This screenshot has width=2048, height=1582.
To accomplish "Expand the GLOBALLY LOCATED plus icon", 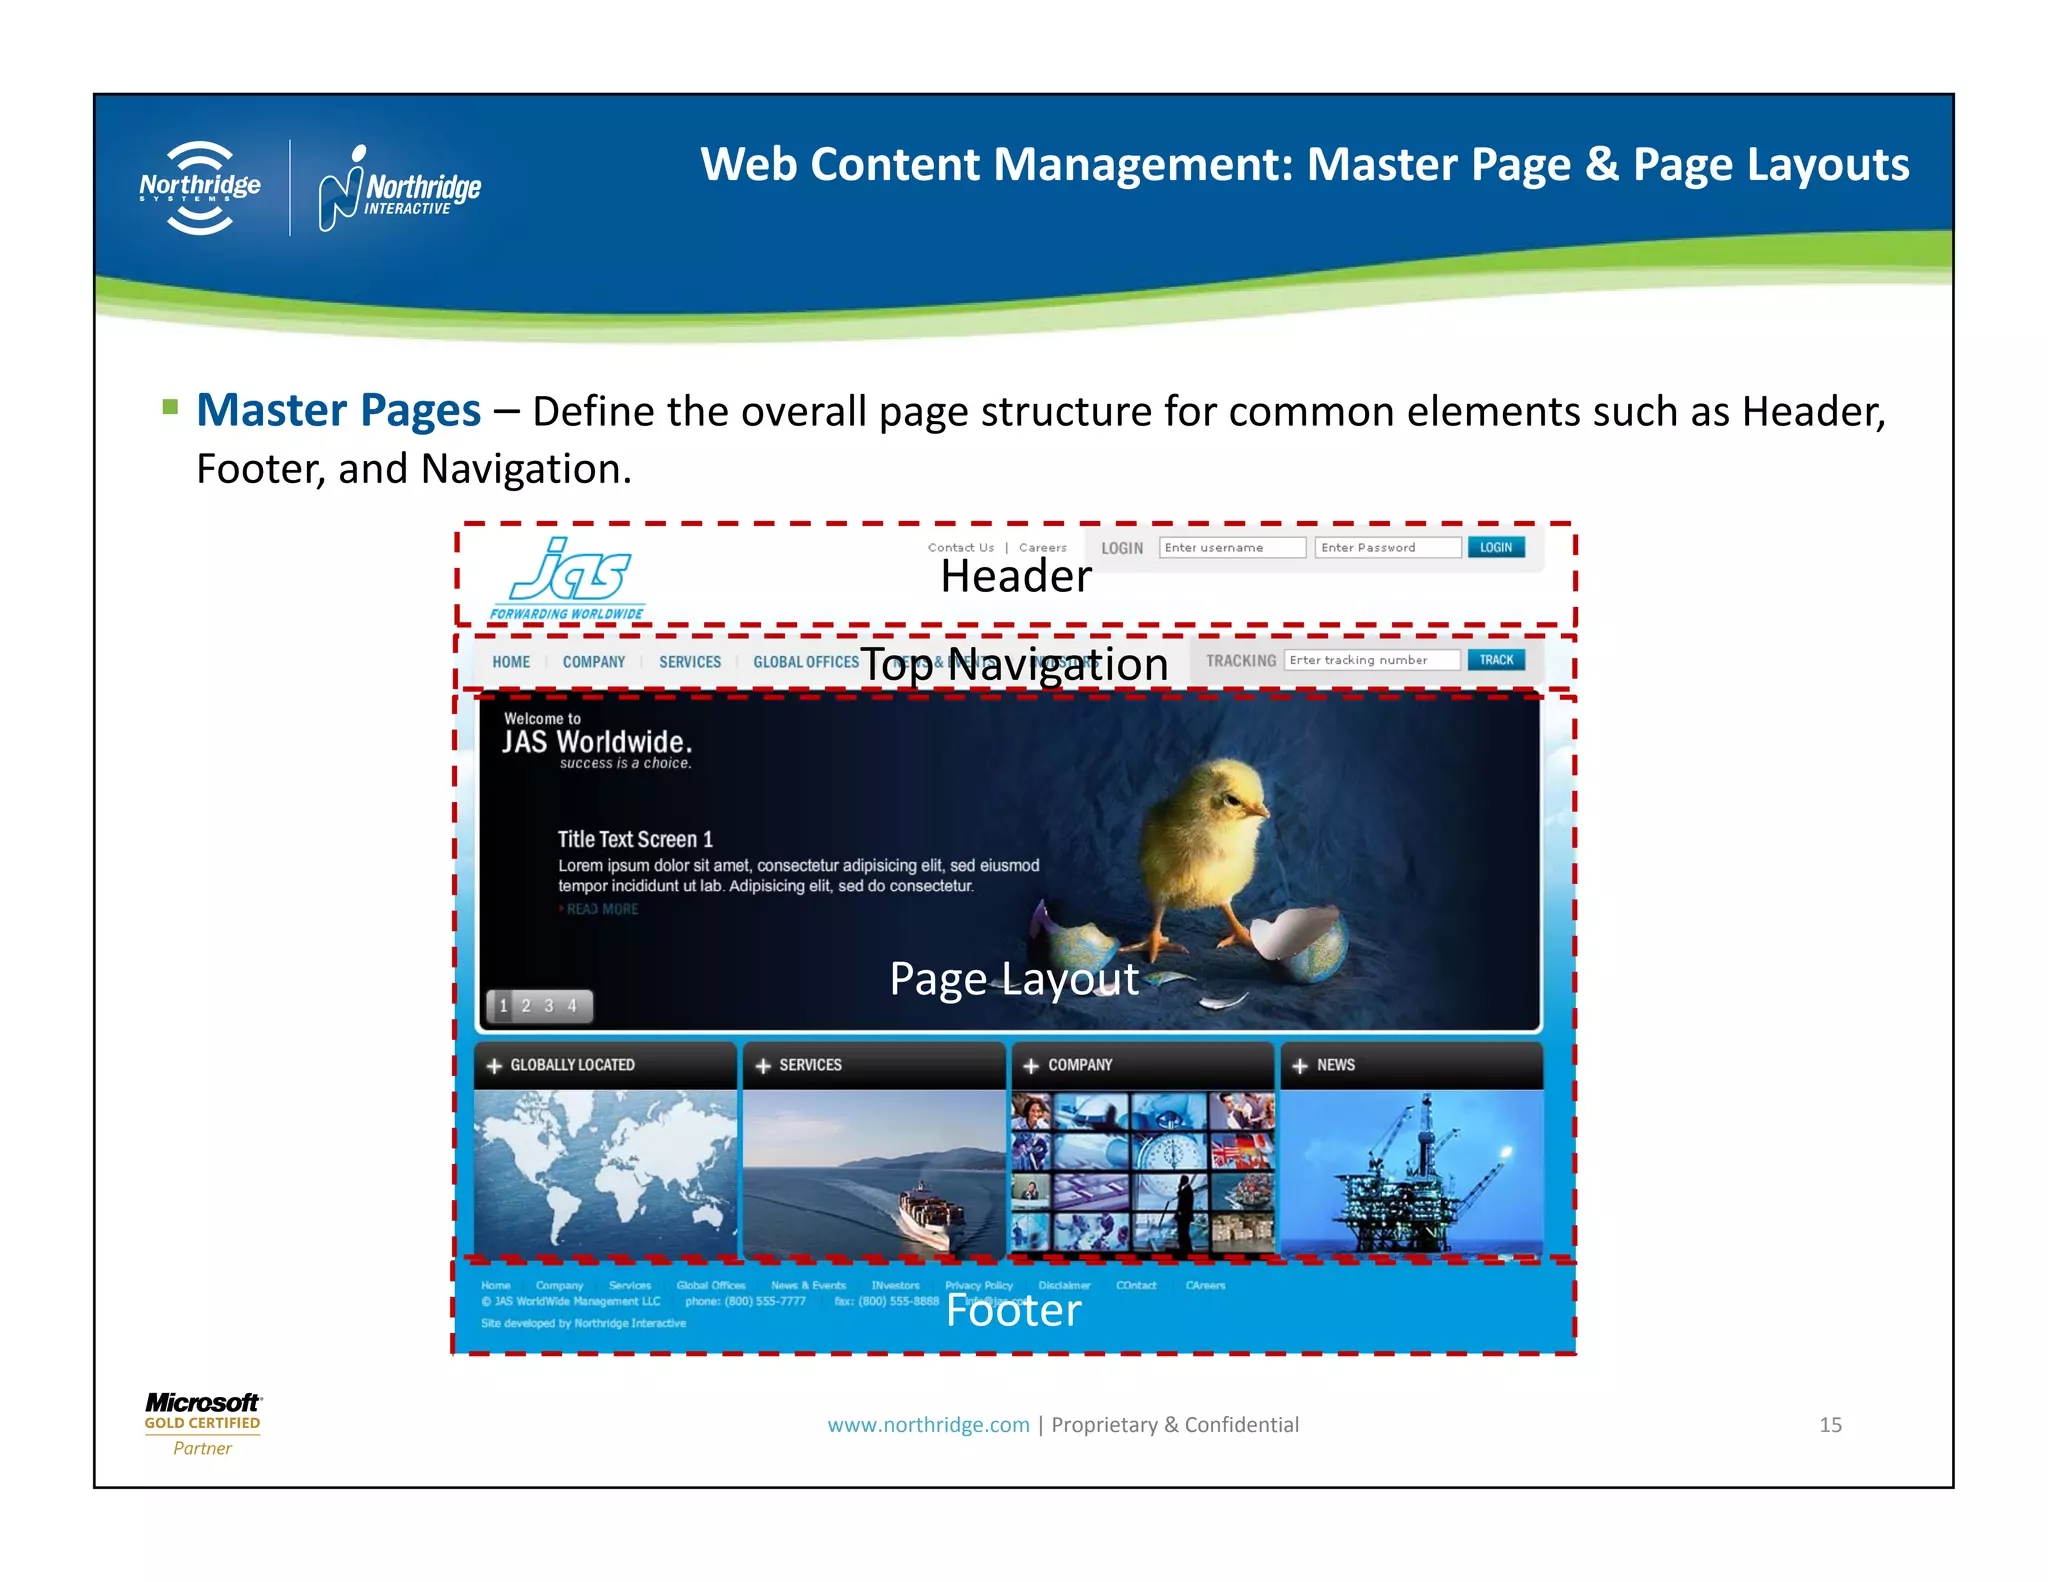I will (494, 1066).
